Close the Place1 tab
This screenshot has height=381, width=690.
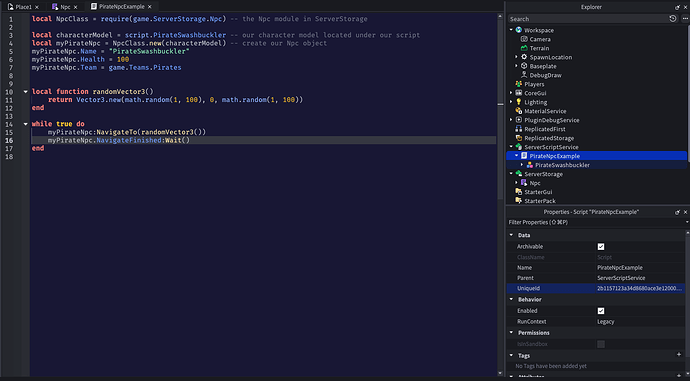(x=37, y=7)
